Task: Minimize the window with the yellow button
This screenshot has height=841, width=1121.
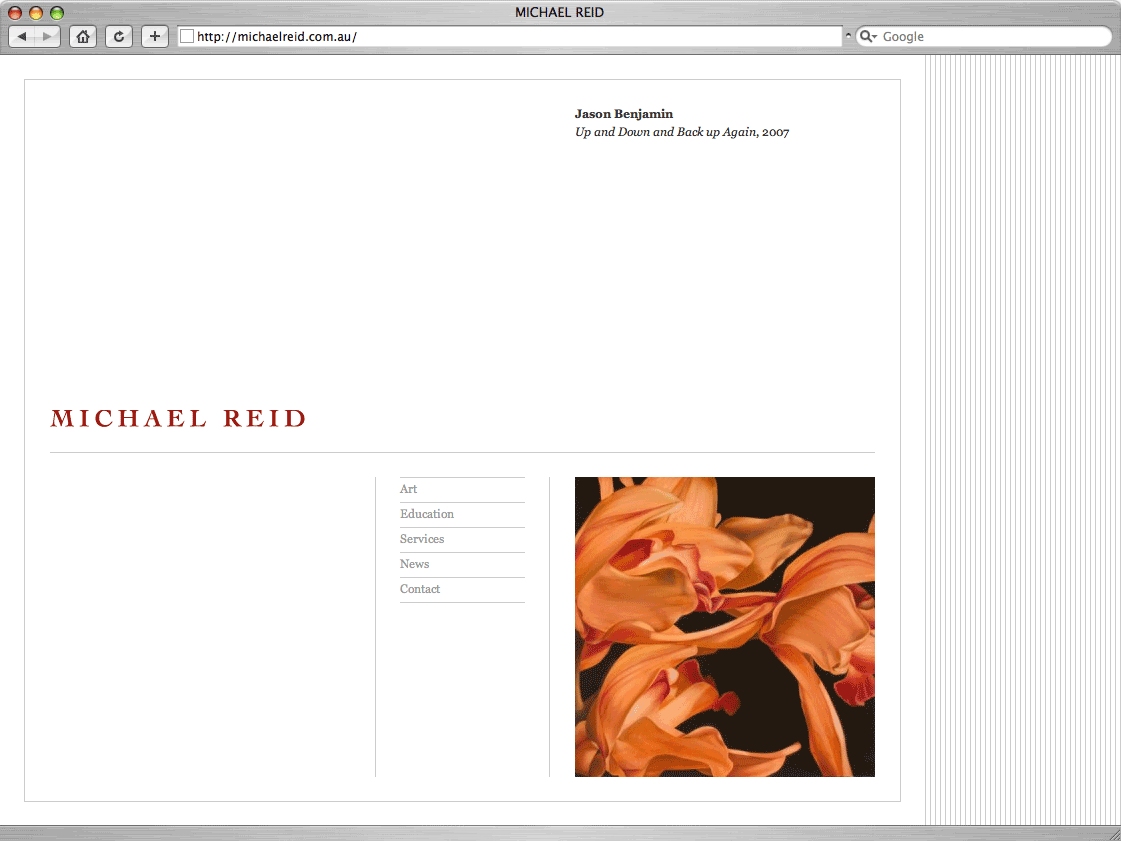Action: coord(36,12)
